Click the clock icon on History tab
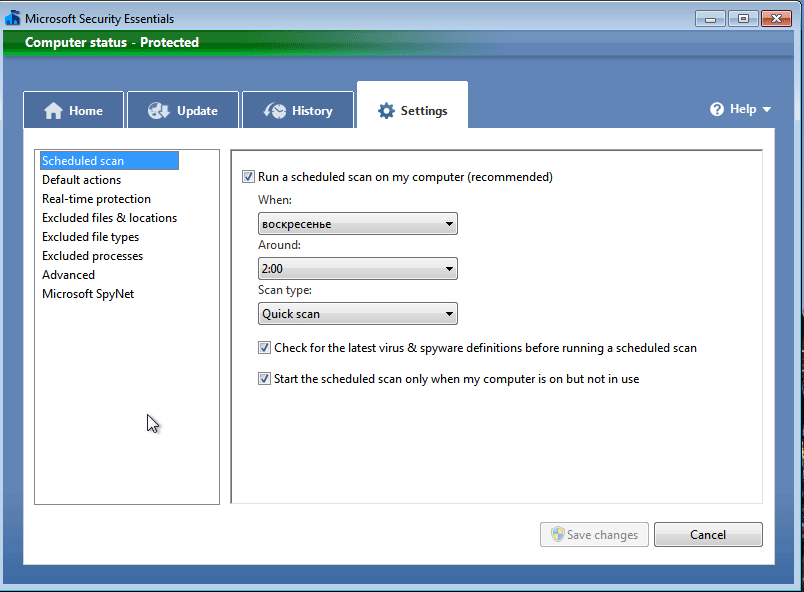Screen dimensions: 804x592 274,111
